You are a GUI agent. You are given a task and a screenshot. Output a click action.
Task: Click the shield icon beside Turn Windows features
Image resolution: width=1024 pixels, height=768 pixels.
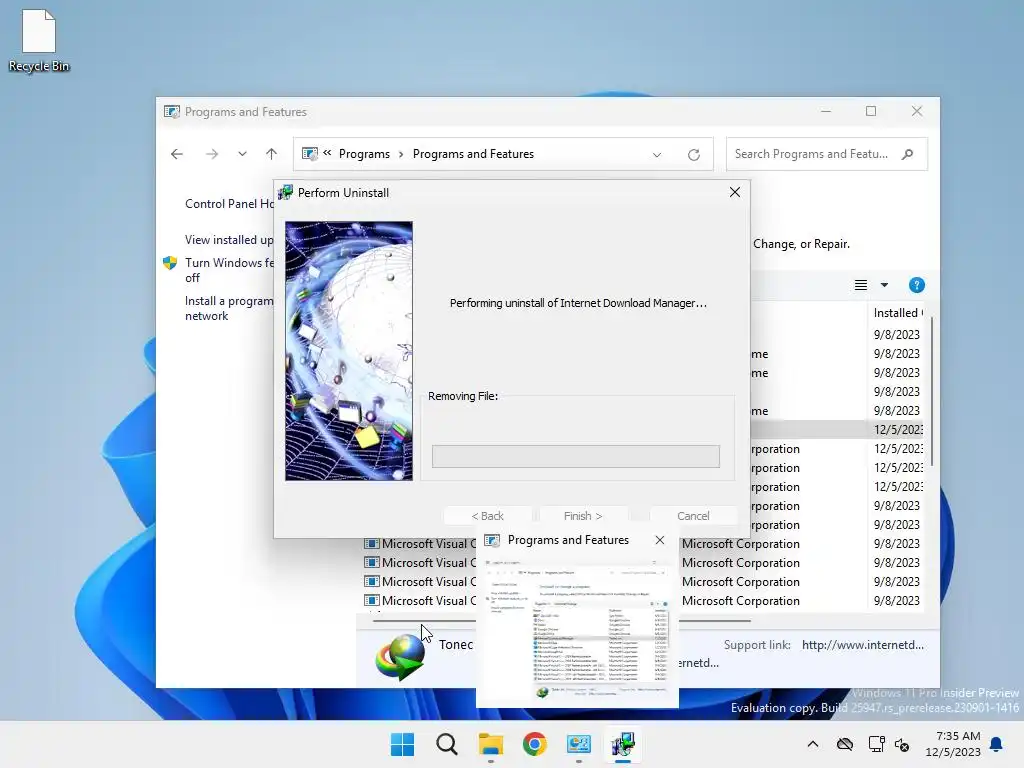(170, 263)
